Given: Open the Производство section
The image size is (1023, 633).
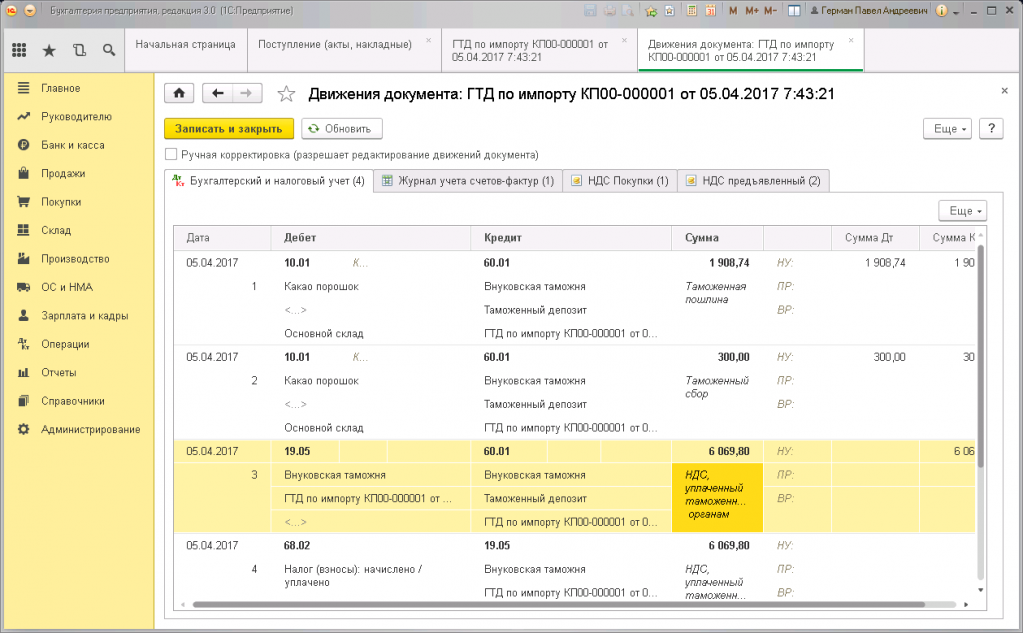Looking at the screenshot, I should 75,258.
